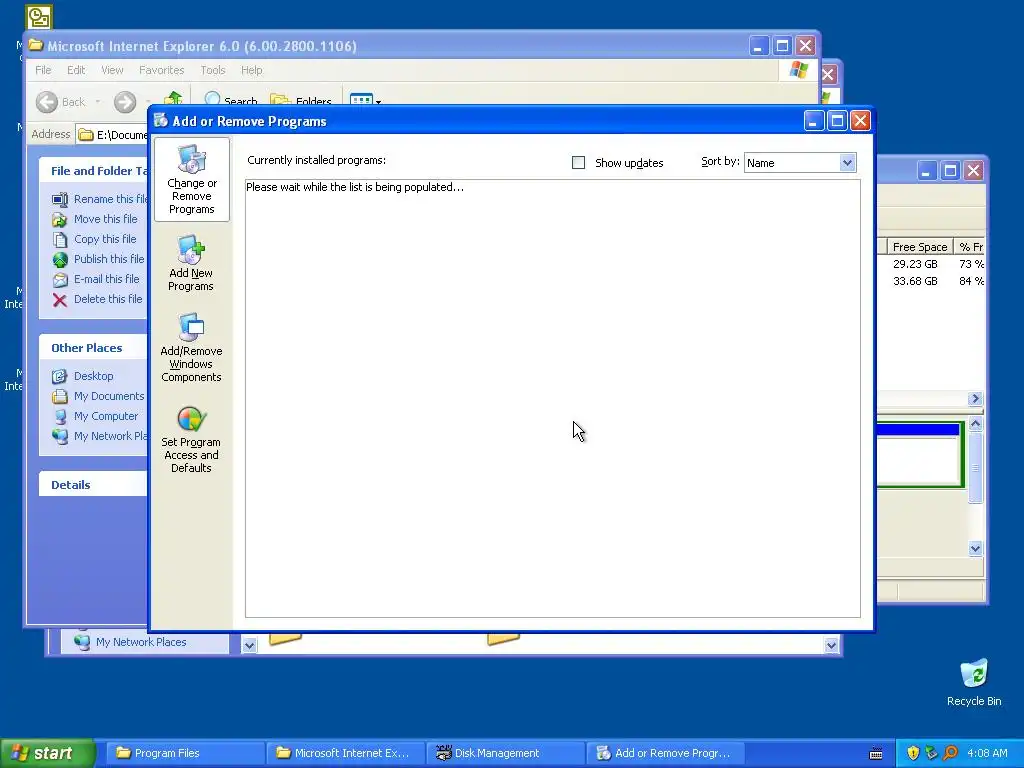Click the Other Places panel header
Screen dimensions: 1024x768
(93, 347)
